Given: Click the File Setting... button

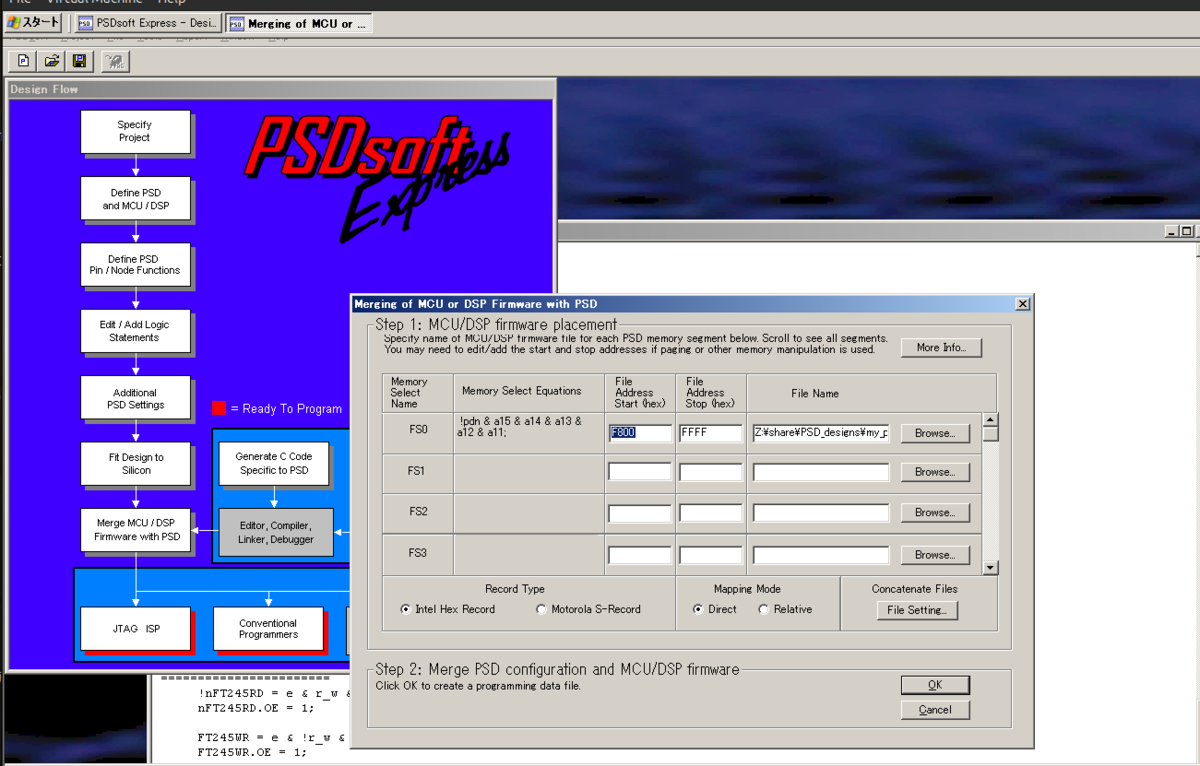Looking at the screenshot, I should click(916, 610).
